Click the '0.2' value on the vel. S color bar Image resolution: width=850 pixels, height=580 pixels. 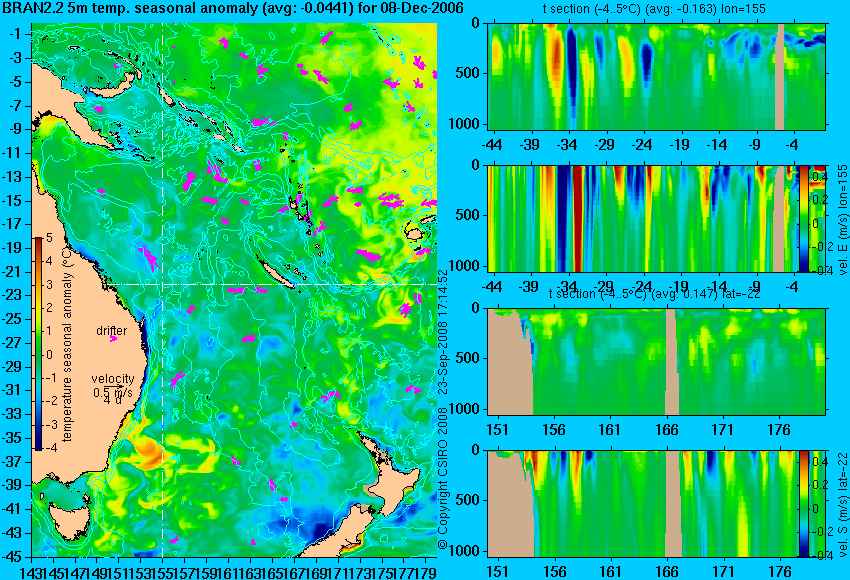click(818, 485)
